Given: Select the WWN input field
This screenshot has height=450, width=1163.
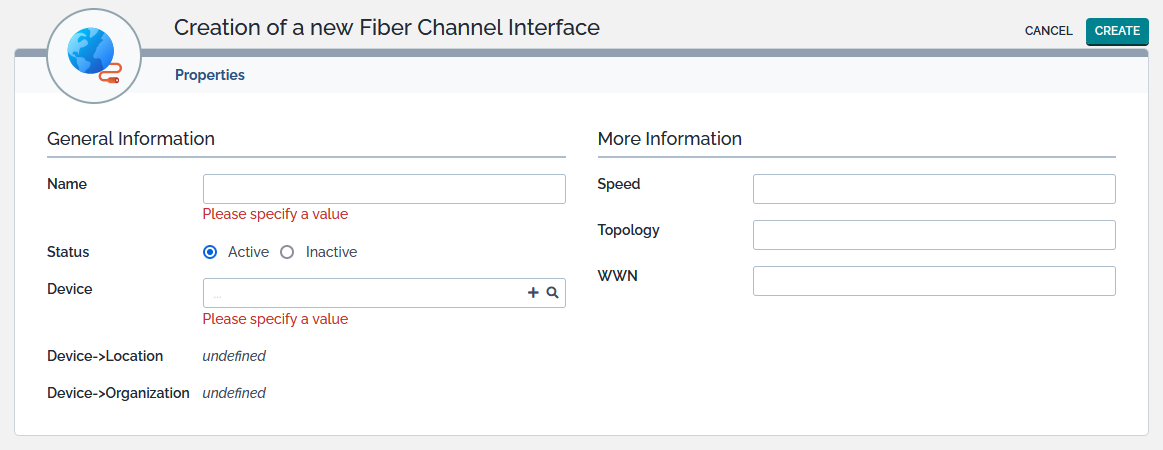Looking at the screenshot, I should coord(934,281).
